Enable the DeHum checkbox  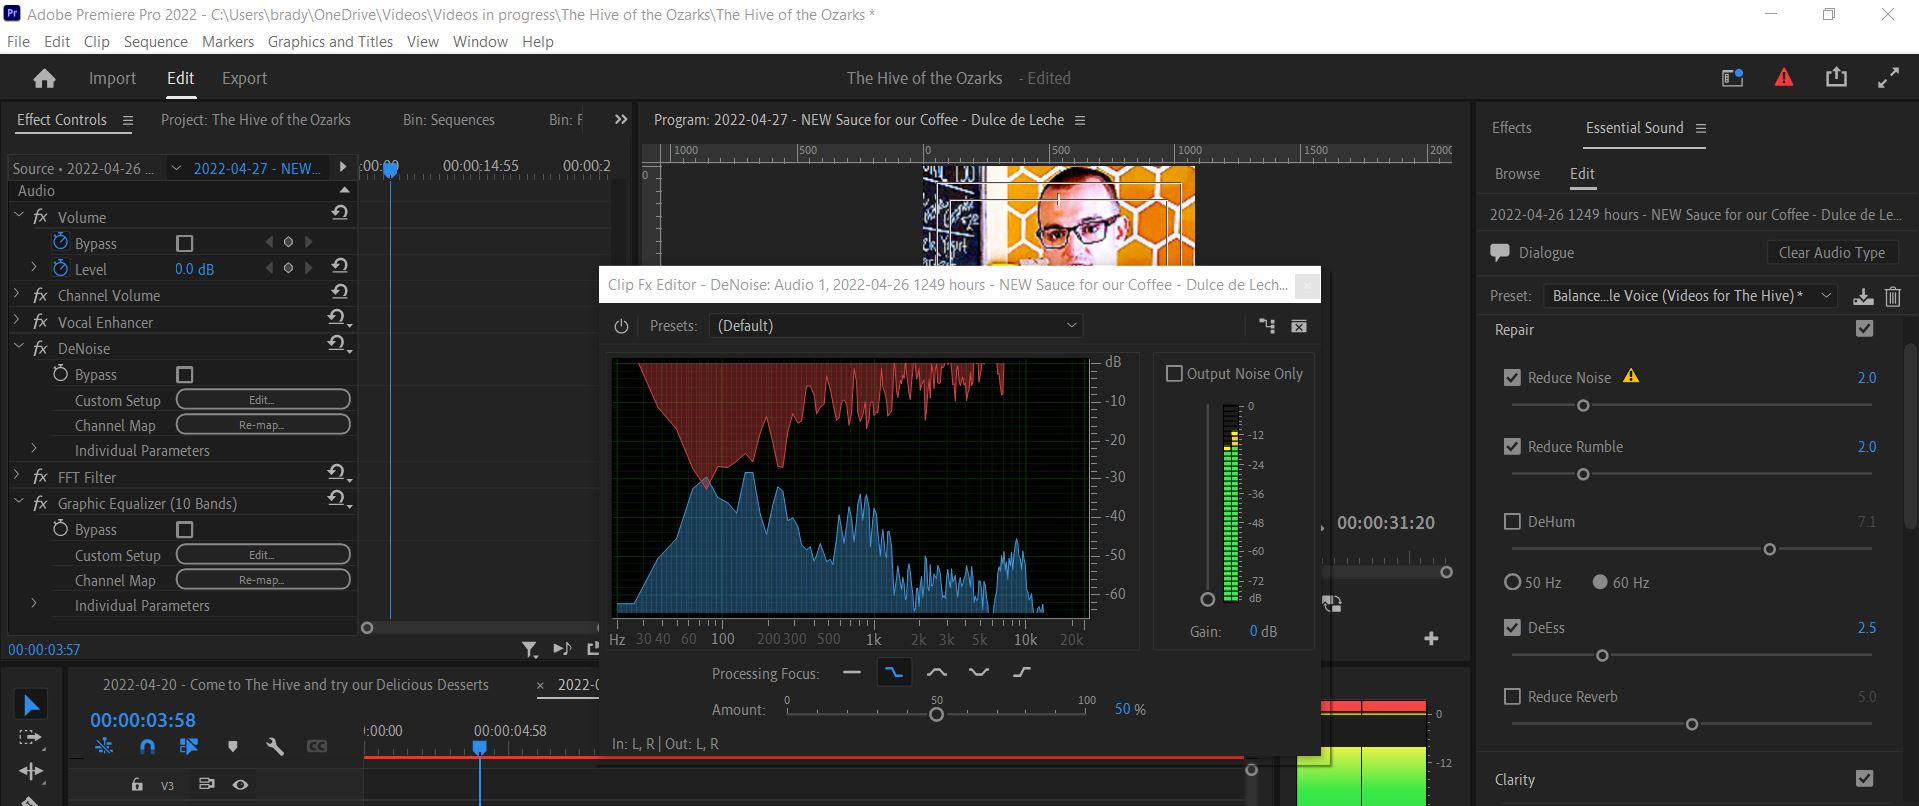(x=1512, y=521)
